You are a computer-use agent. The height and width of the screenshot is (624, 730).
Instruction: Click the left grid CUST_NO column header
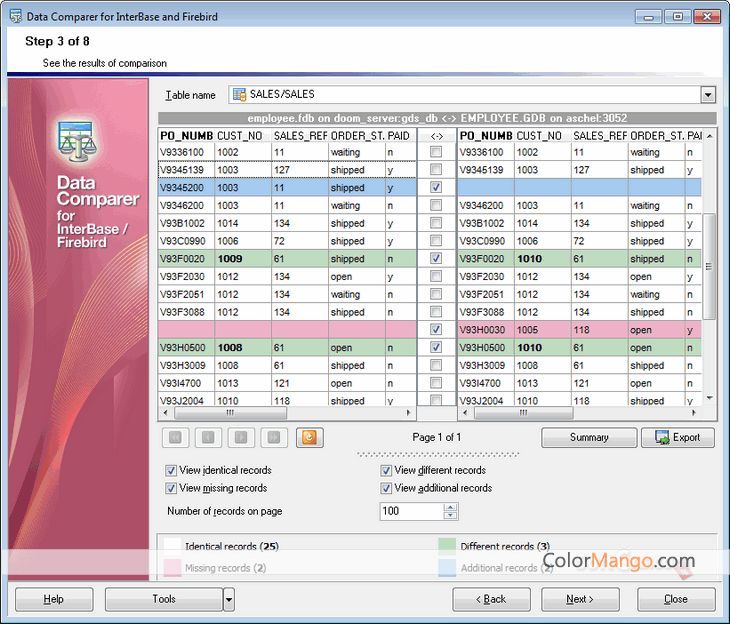[243, 136]
